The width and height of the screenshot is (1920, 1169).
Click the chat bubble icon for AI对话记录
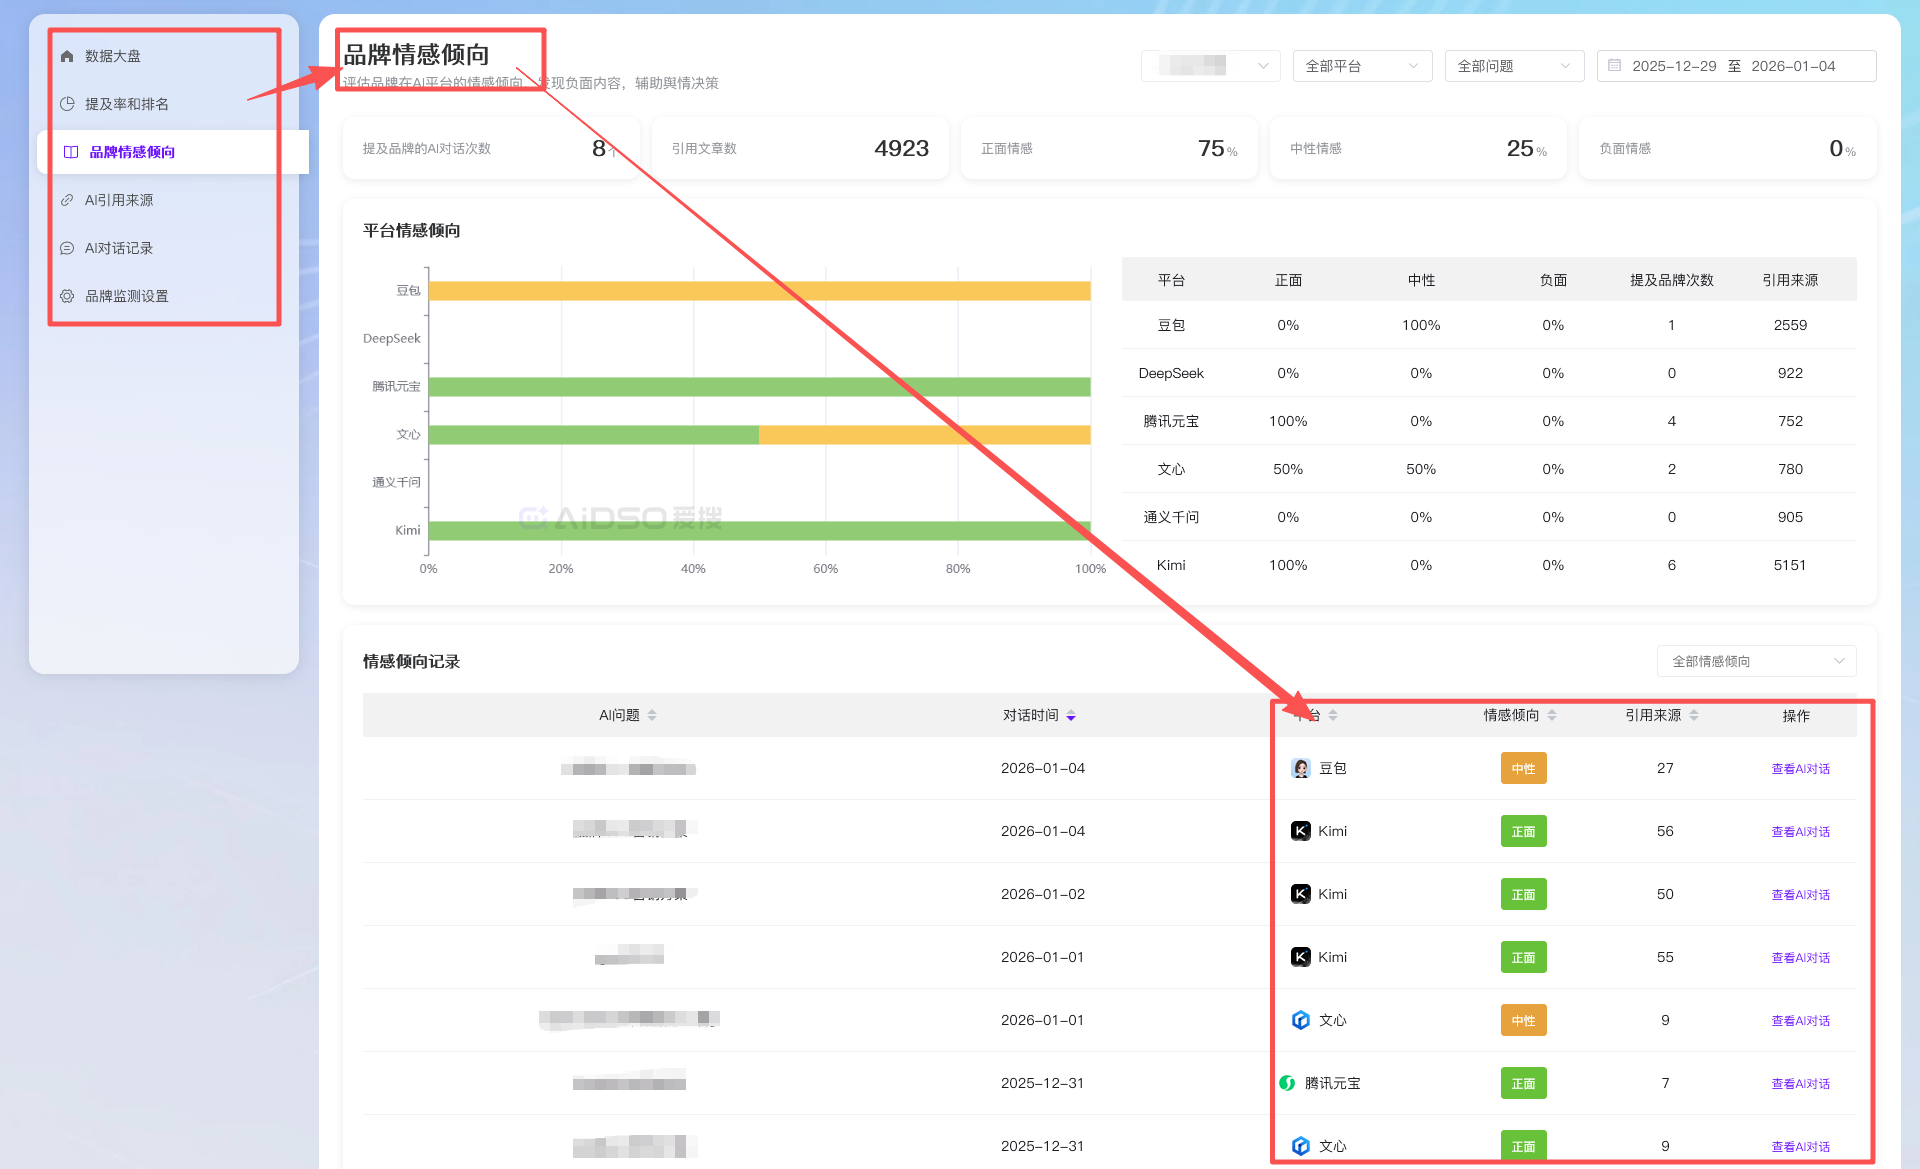click(x=67, y=248)
